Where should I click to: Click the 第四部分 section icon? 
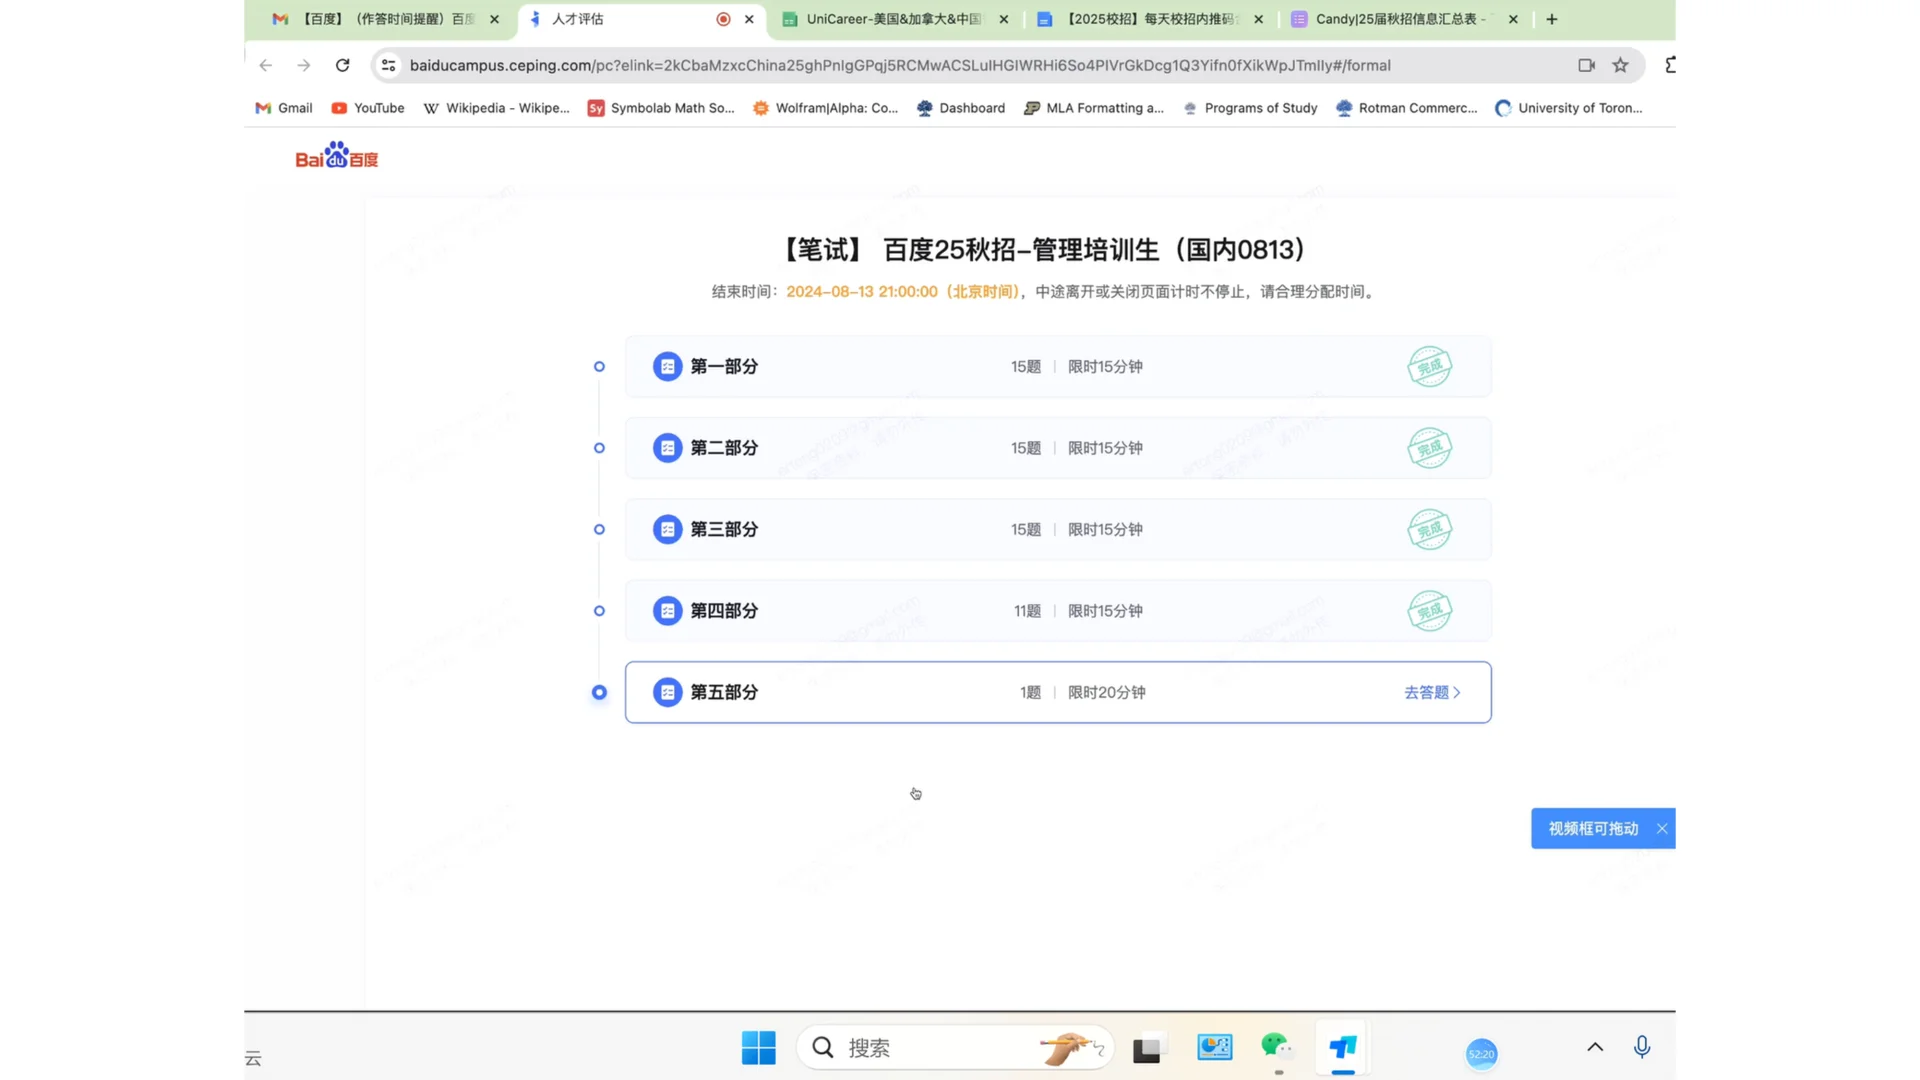(667, 611)
